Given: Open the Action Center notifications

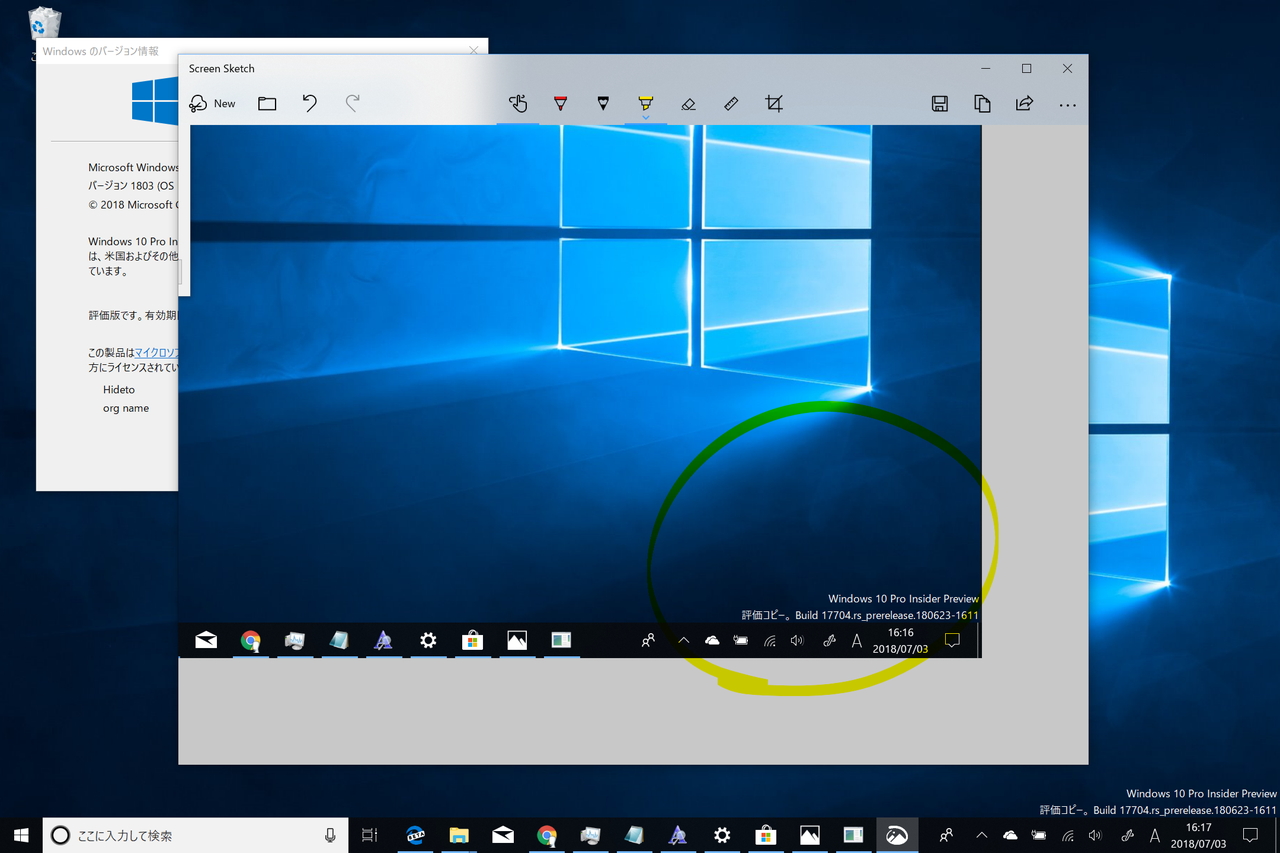Looking at the screenshot, I should 1250,835.
